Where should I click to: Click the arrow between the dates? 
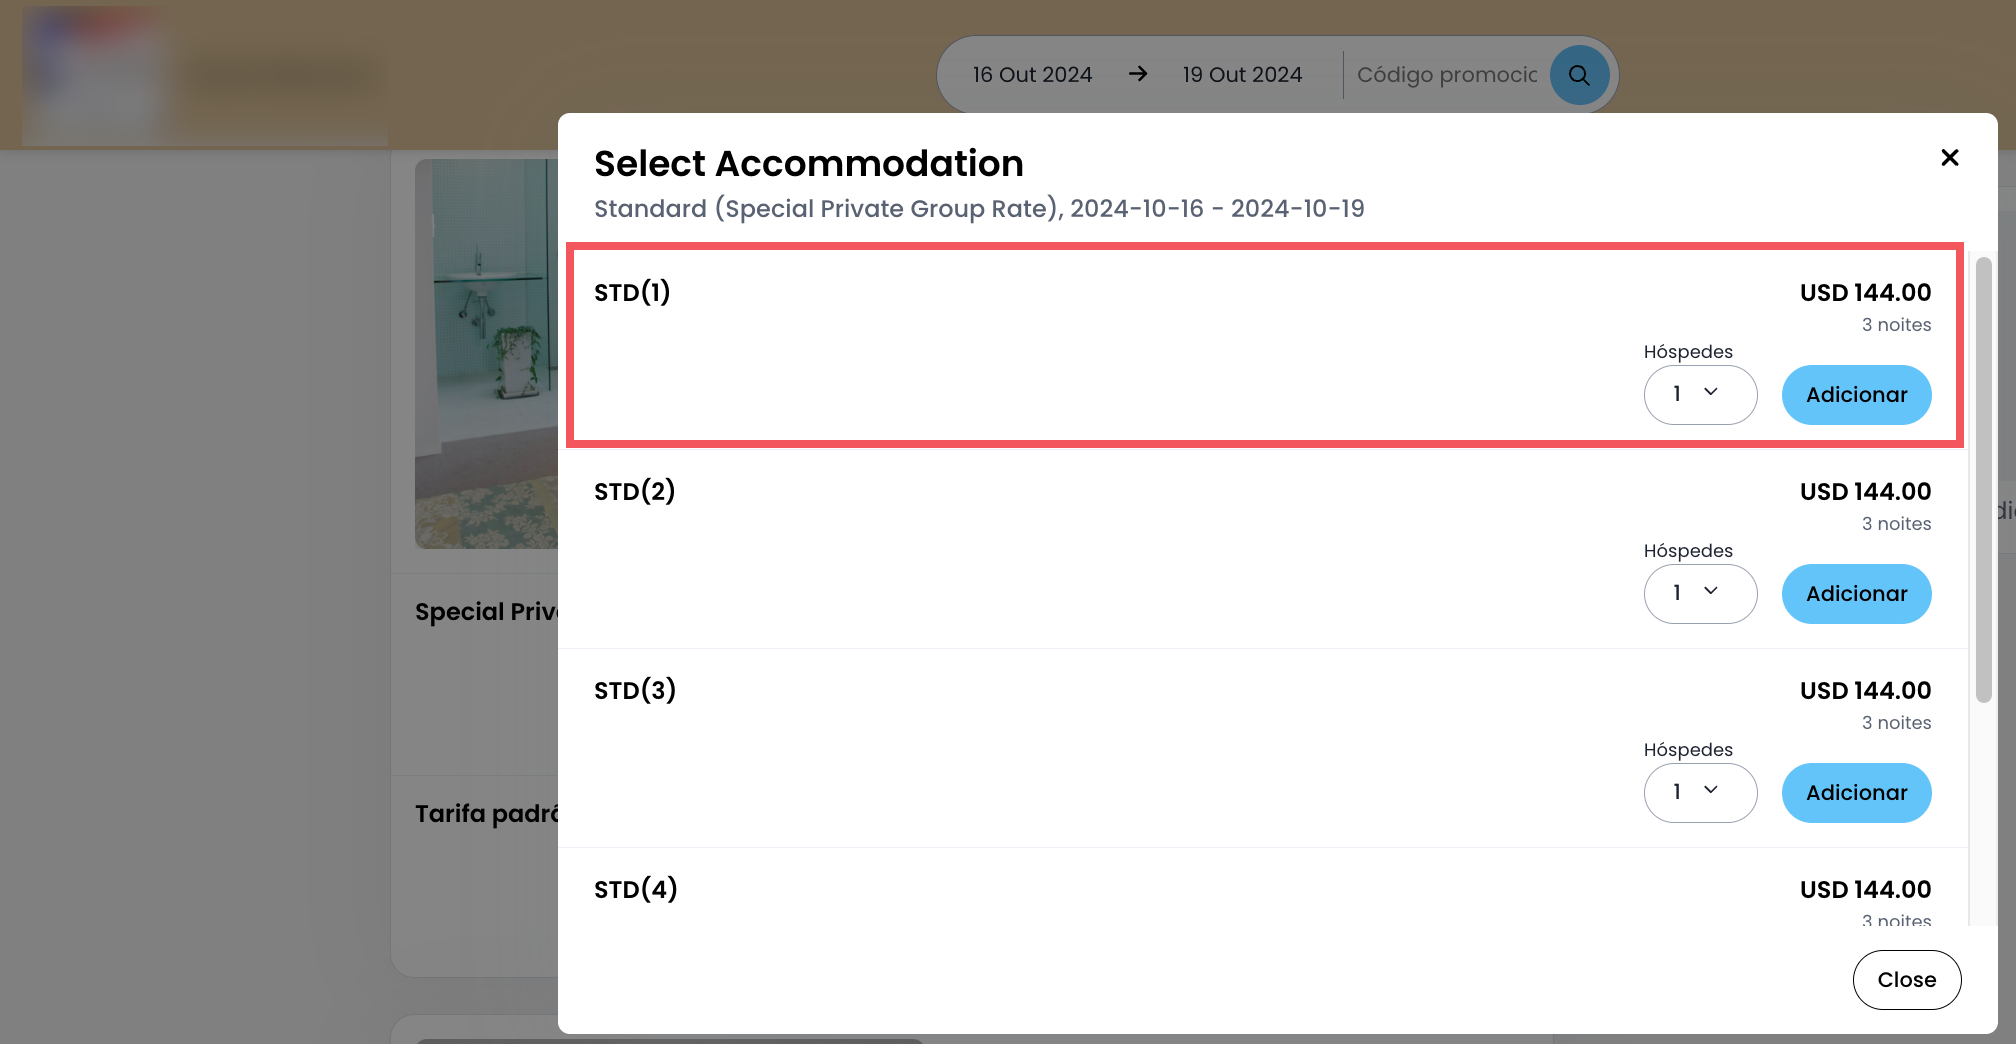[1137, 74]
